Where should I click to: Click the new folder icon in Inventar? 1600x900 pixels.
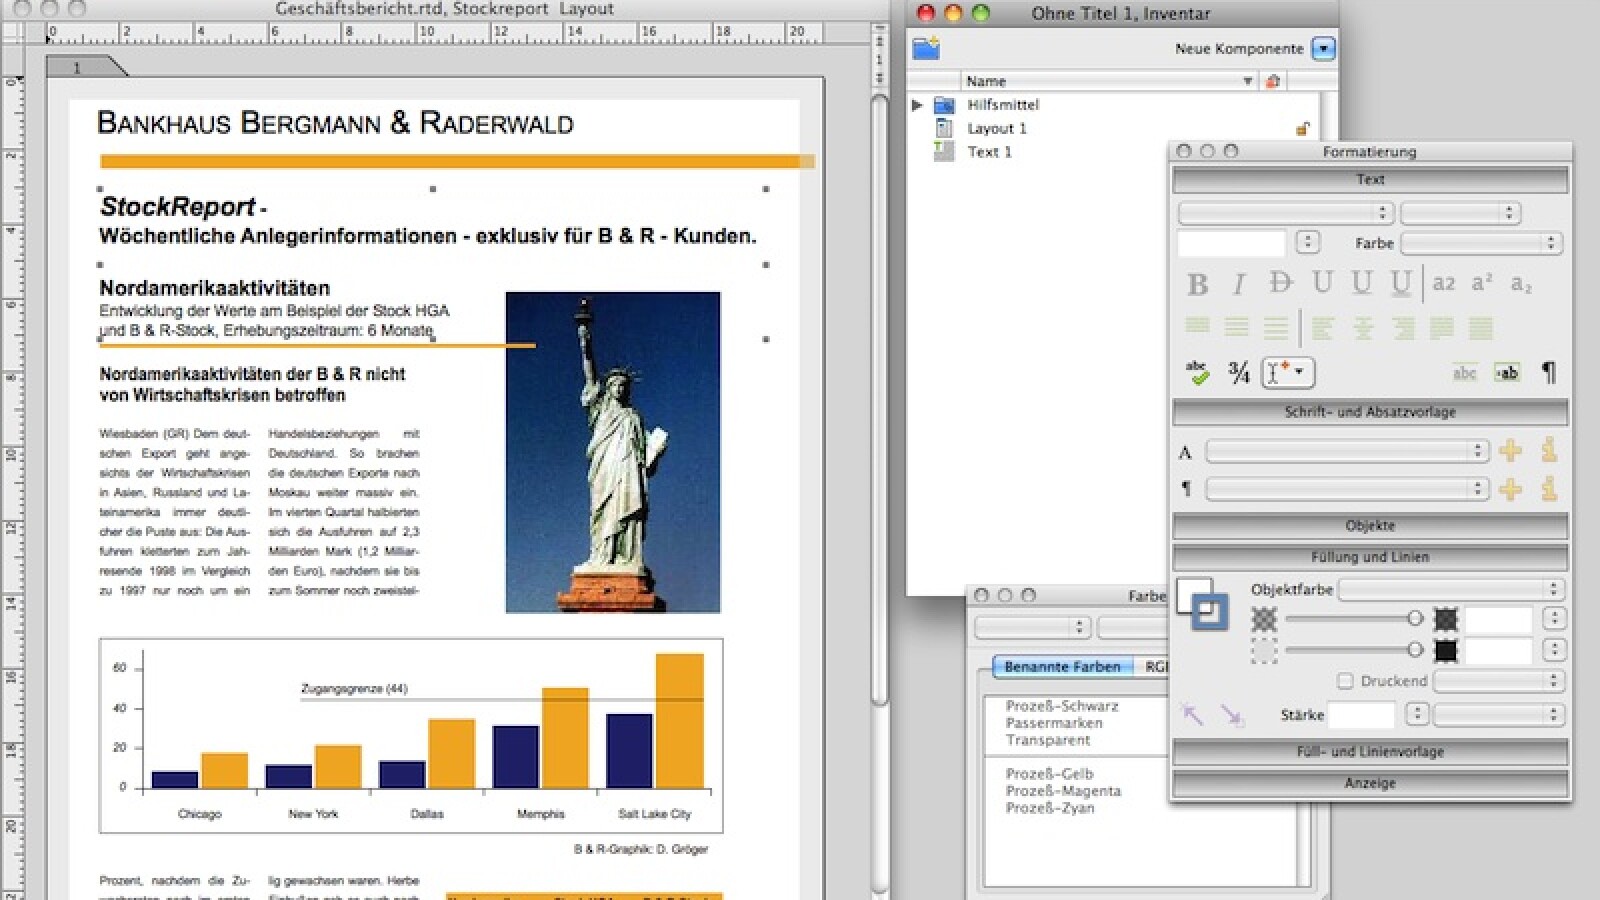click(926, 48)
